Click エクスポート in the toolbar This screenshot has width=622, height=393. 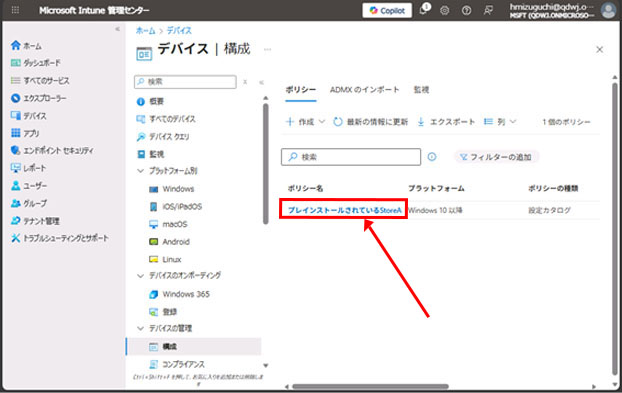click(x=446, y=122)
